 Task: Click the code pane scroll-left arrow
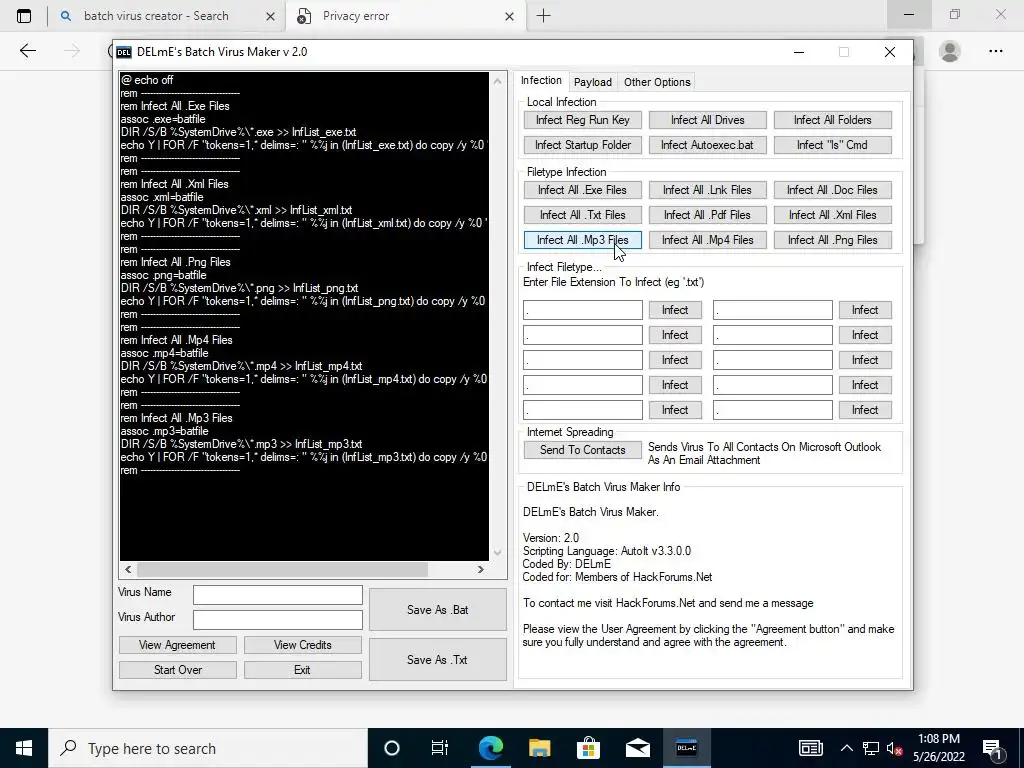pos(128,569)
